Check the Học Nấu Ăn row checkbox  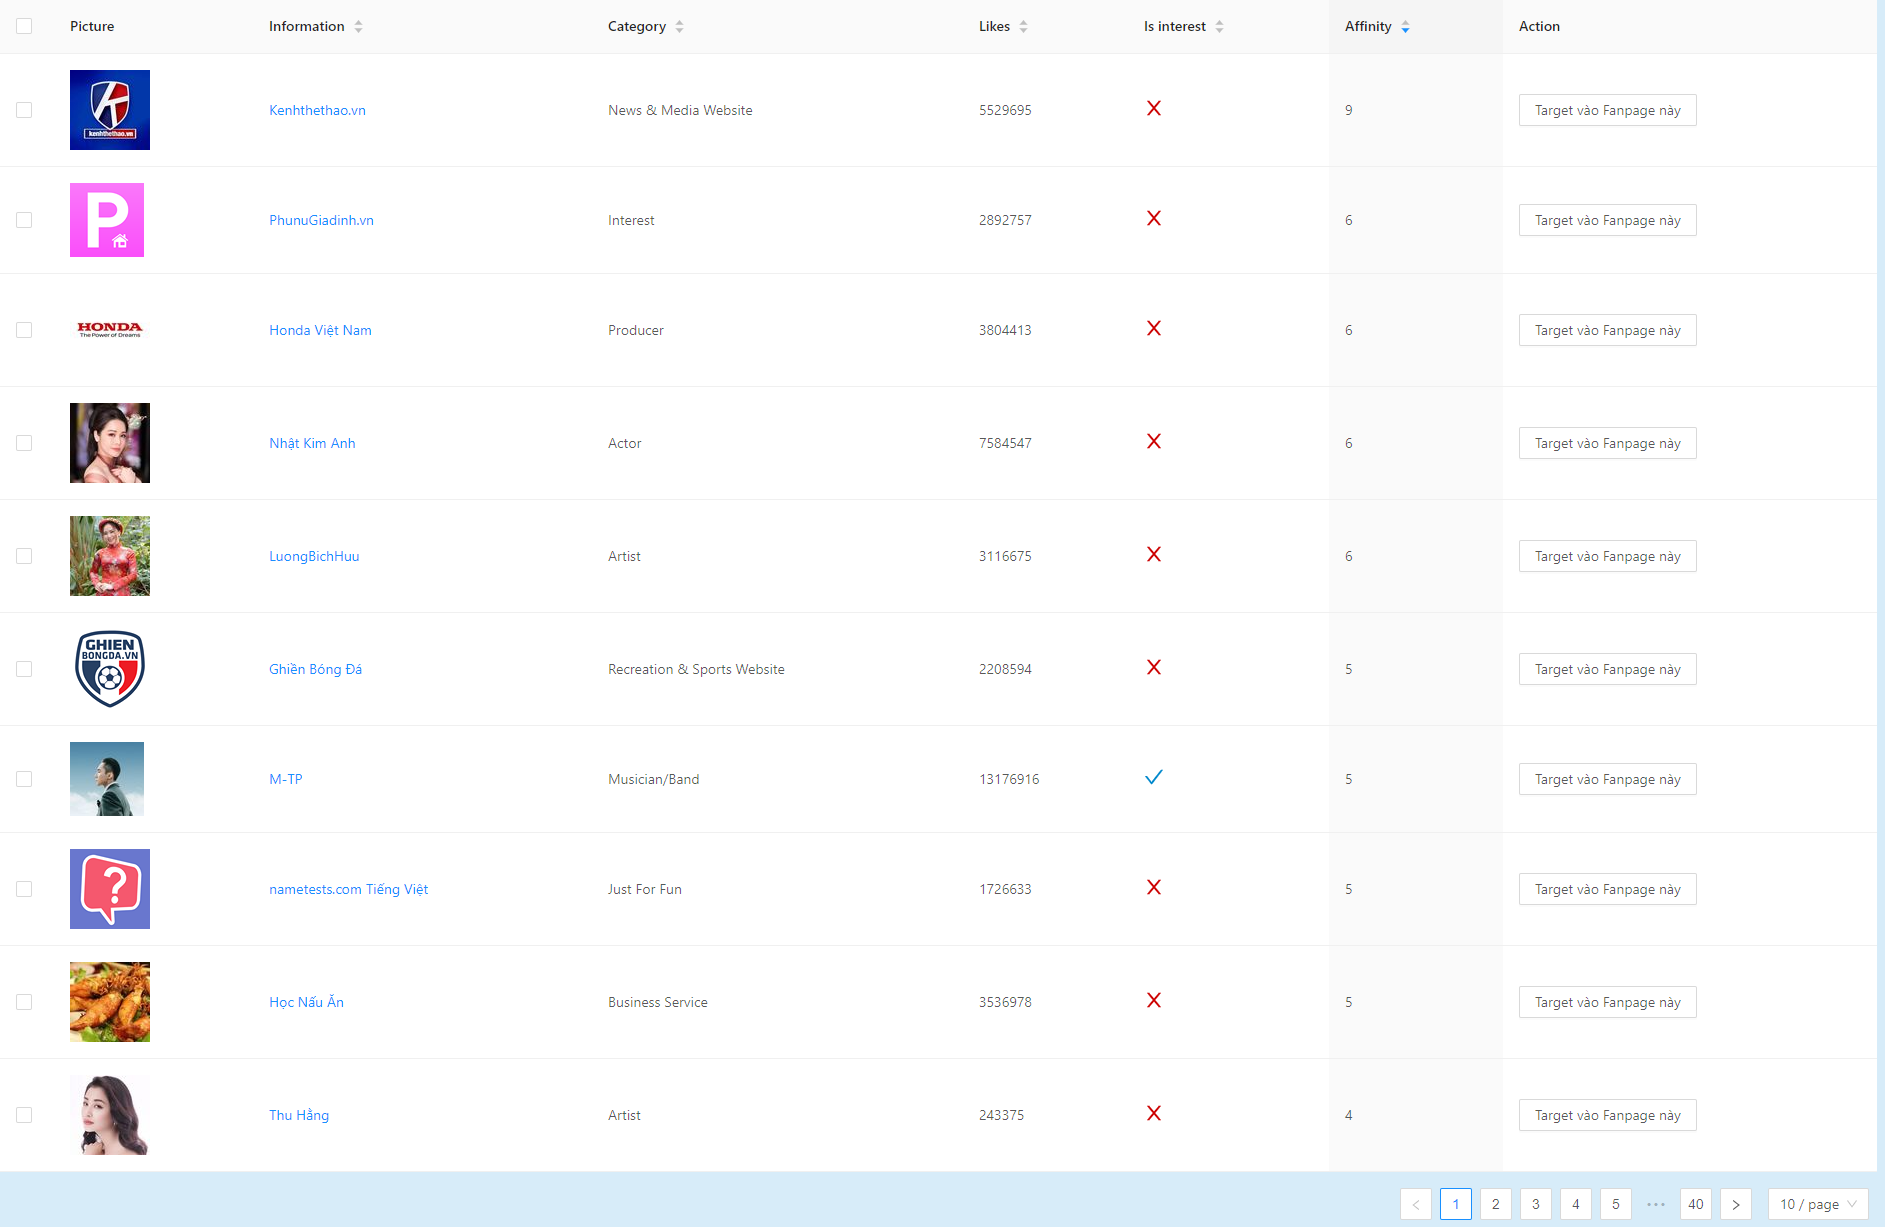(24, 1002)
